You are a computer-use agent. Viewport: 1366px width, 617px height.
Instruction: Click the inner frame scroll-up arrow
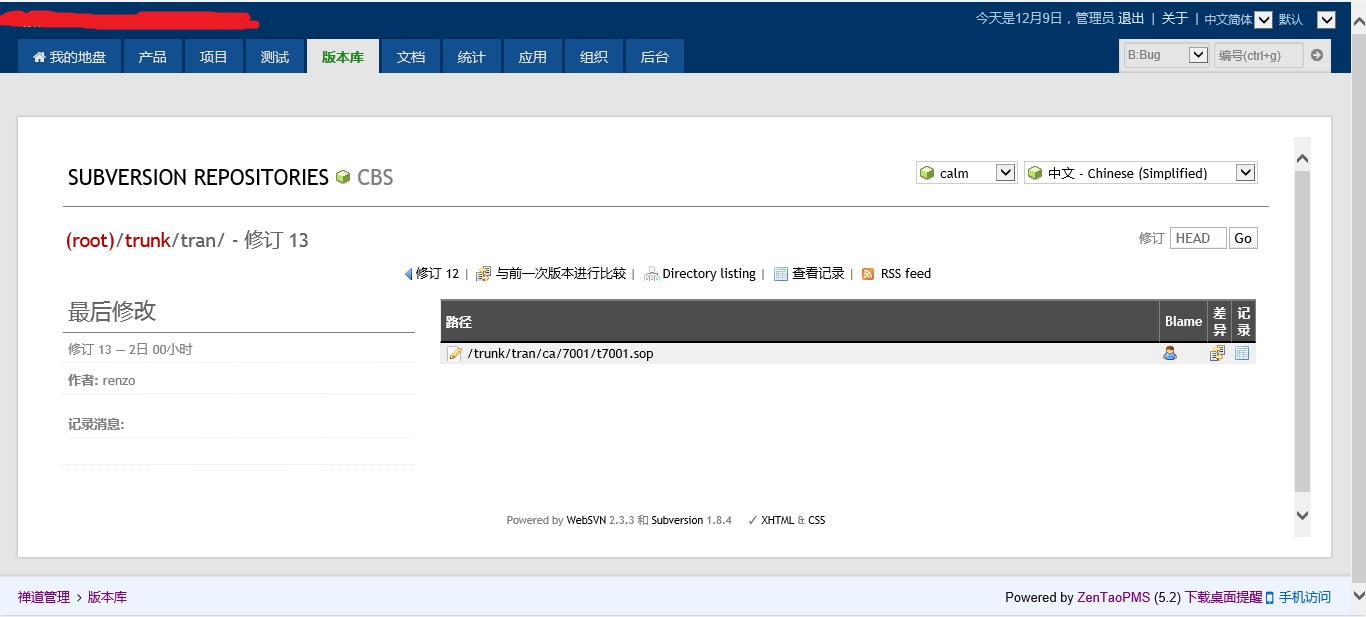(x=1302, y=158)
